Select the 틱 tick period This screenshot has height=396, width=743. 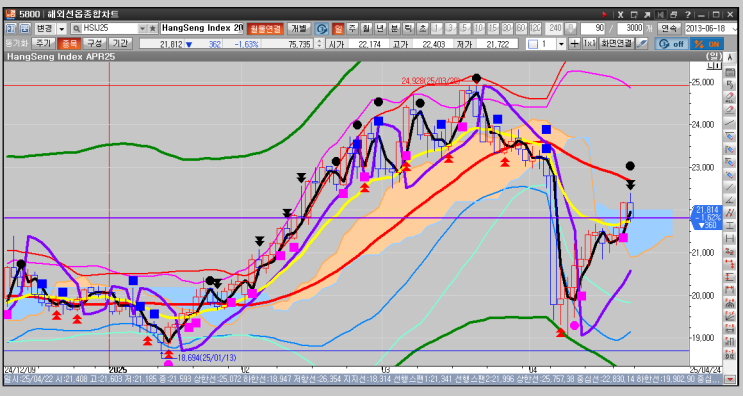pos(408,29)
